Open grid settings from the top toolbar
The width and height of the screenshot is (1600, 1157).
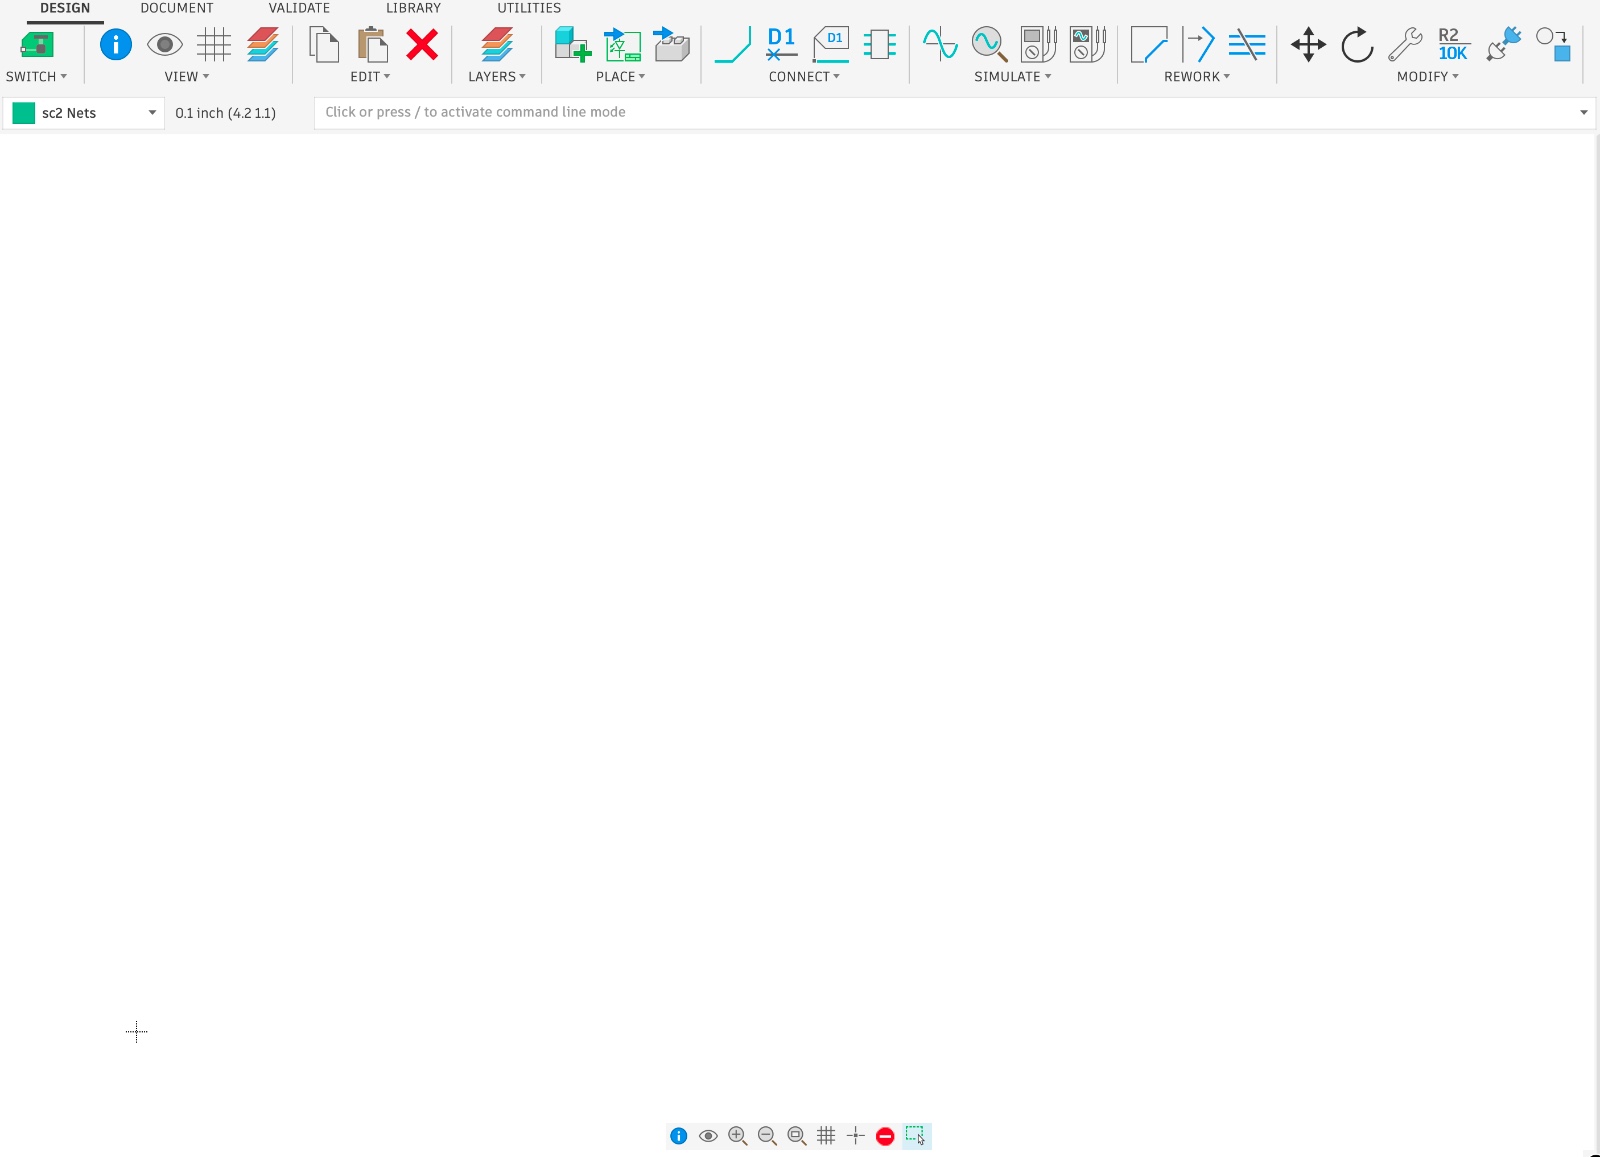pos(214,44)
